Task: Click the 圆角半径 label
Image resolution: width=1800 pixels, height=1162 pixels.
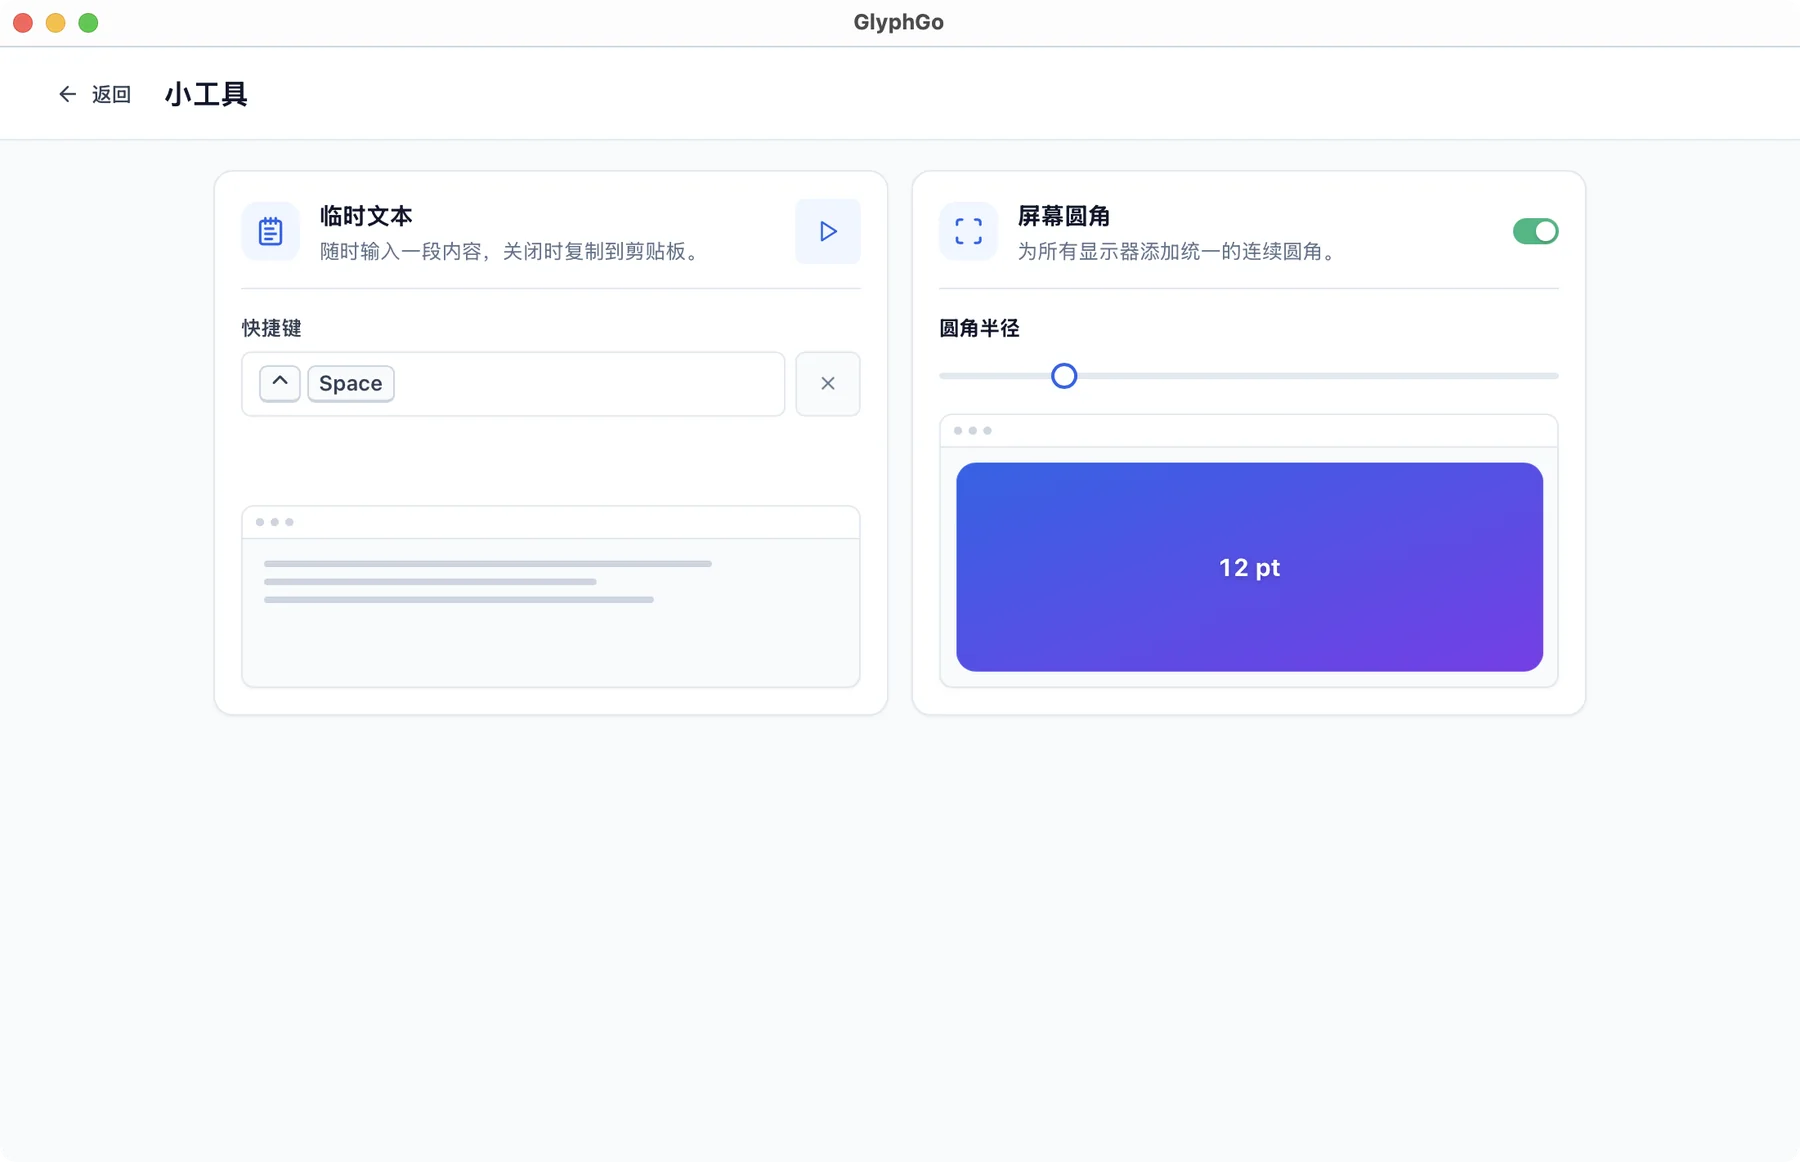Action: tap(979, 328)
